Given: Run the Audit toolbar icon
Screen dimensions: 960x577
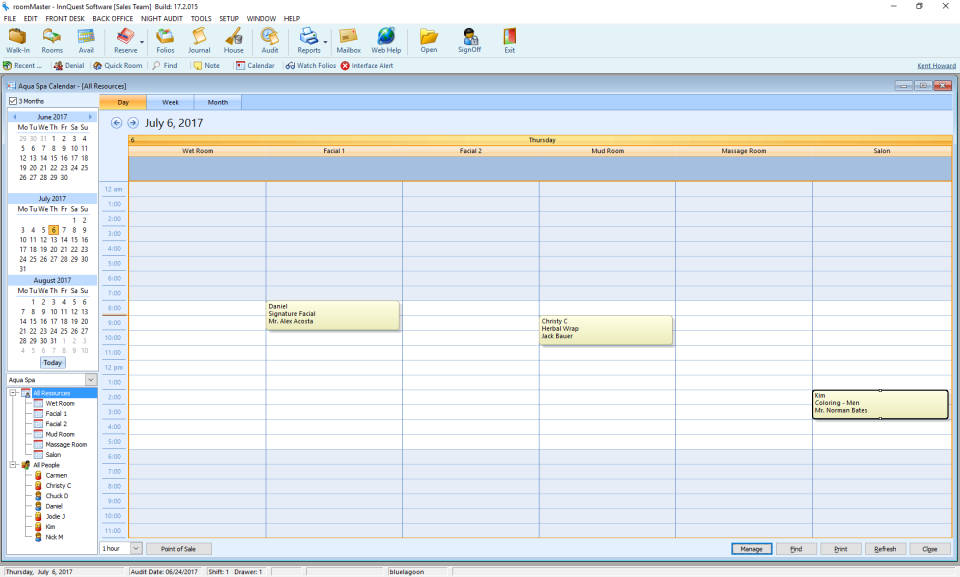Looking at the screenshot, I should point(270,39).
